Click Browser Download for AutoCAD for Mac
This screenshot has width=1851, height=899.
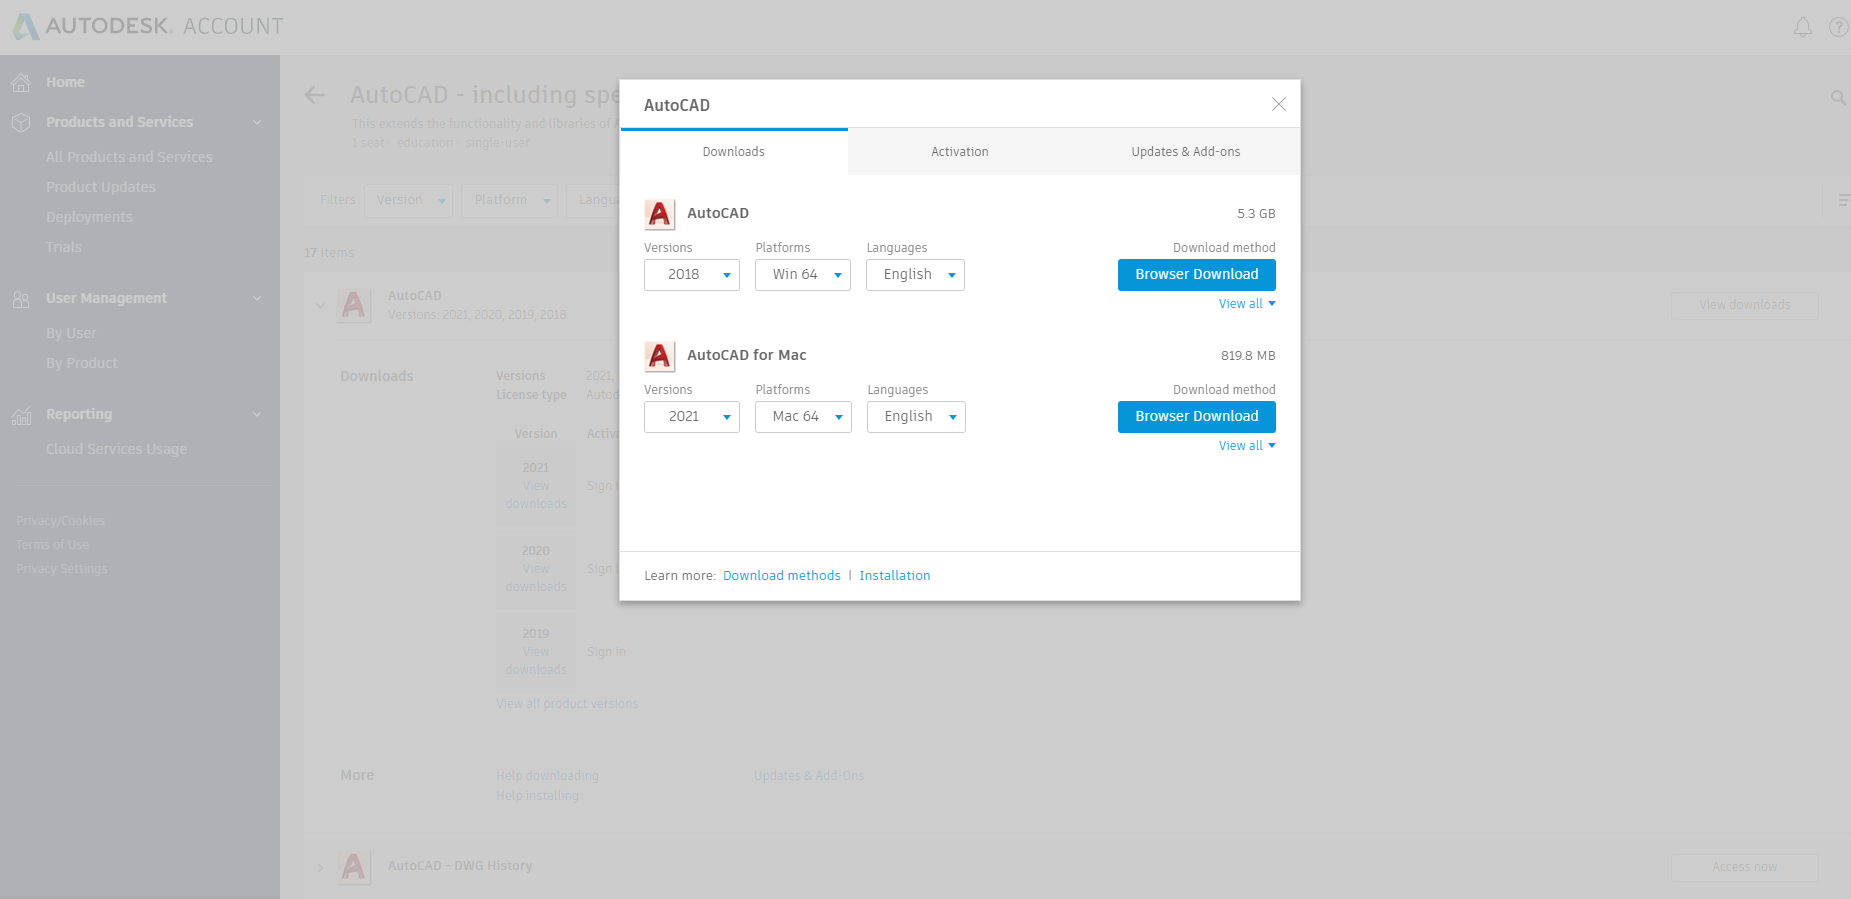[x=1196, y=417]
